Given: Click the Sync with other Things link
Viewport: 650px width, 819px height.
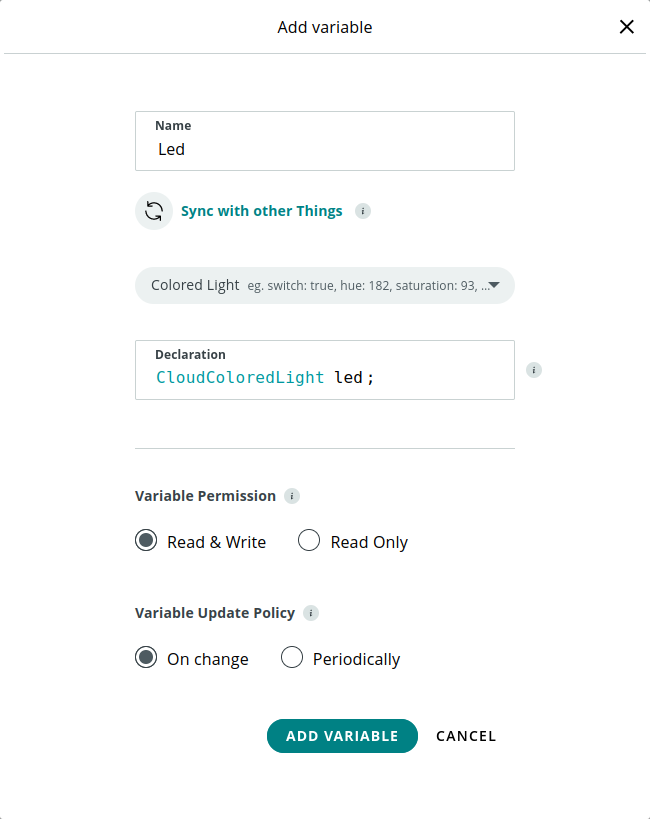Looking at the screenshot, I should (x=261, y=211).
